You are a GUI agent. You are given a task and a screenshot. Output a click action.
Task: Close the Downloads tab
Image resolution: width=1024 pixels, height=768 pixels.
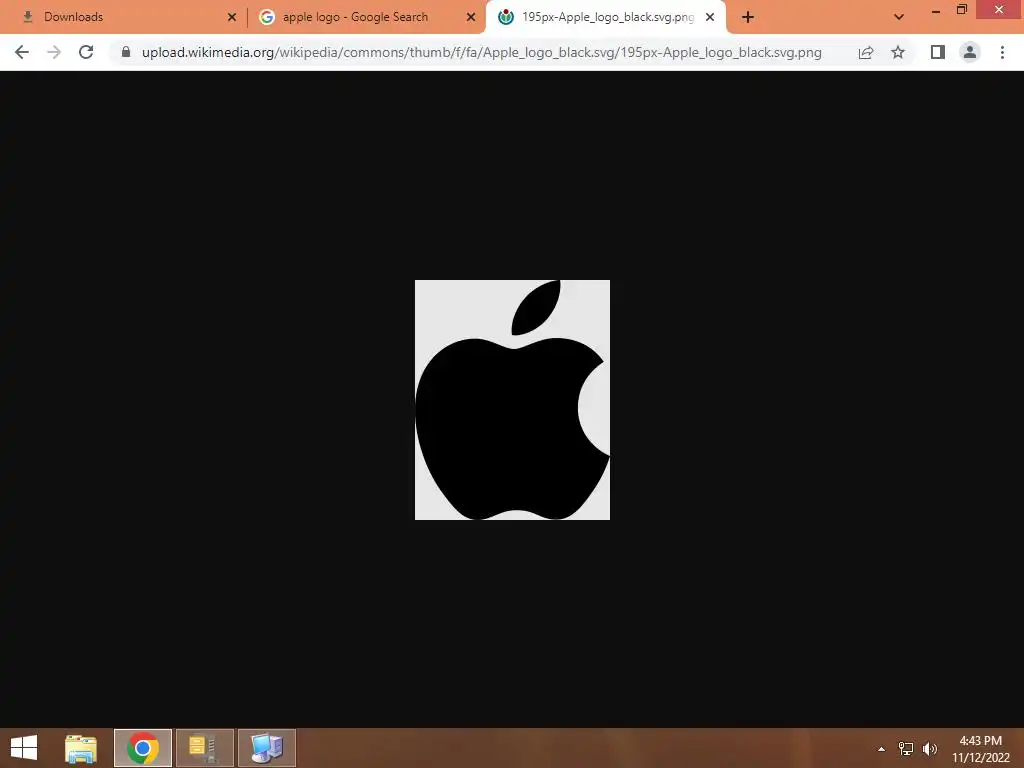point(232,17)
